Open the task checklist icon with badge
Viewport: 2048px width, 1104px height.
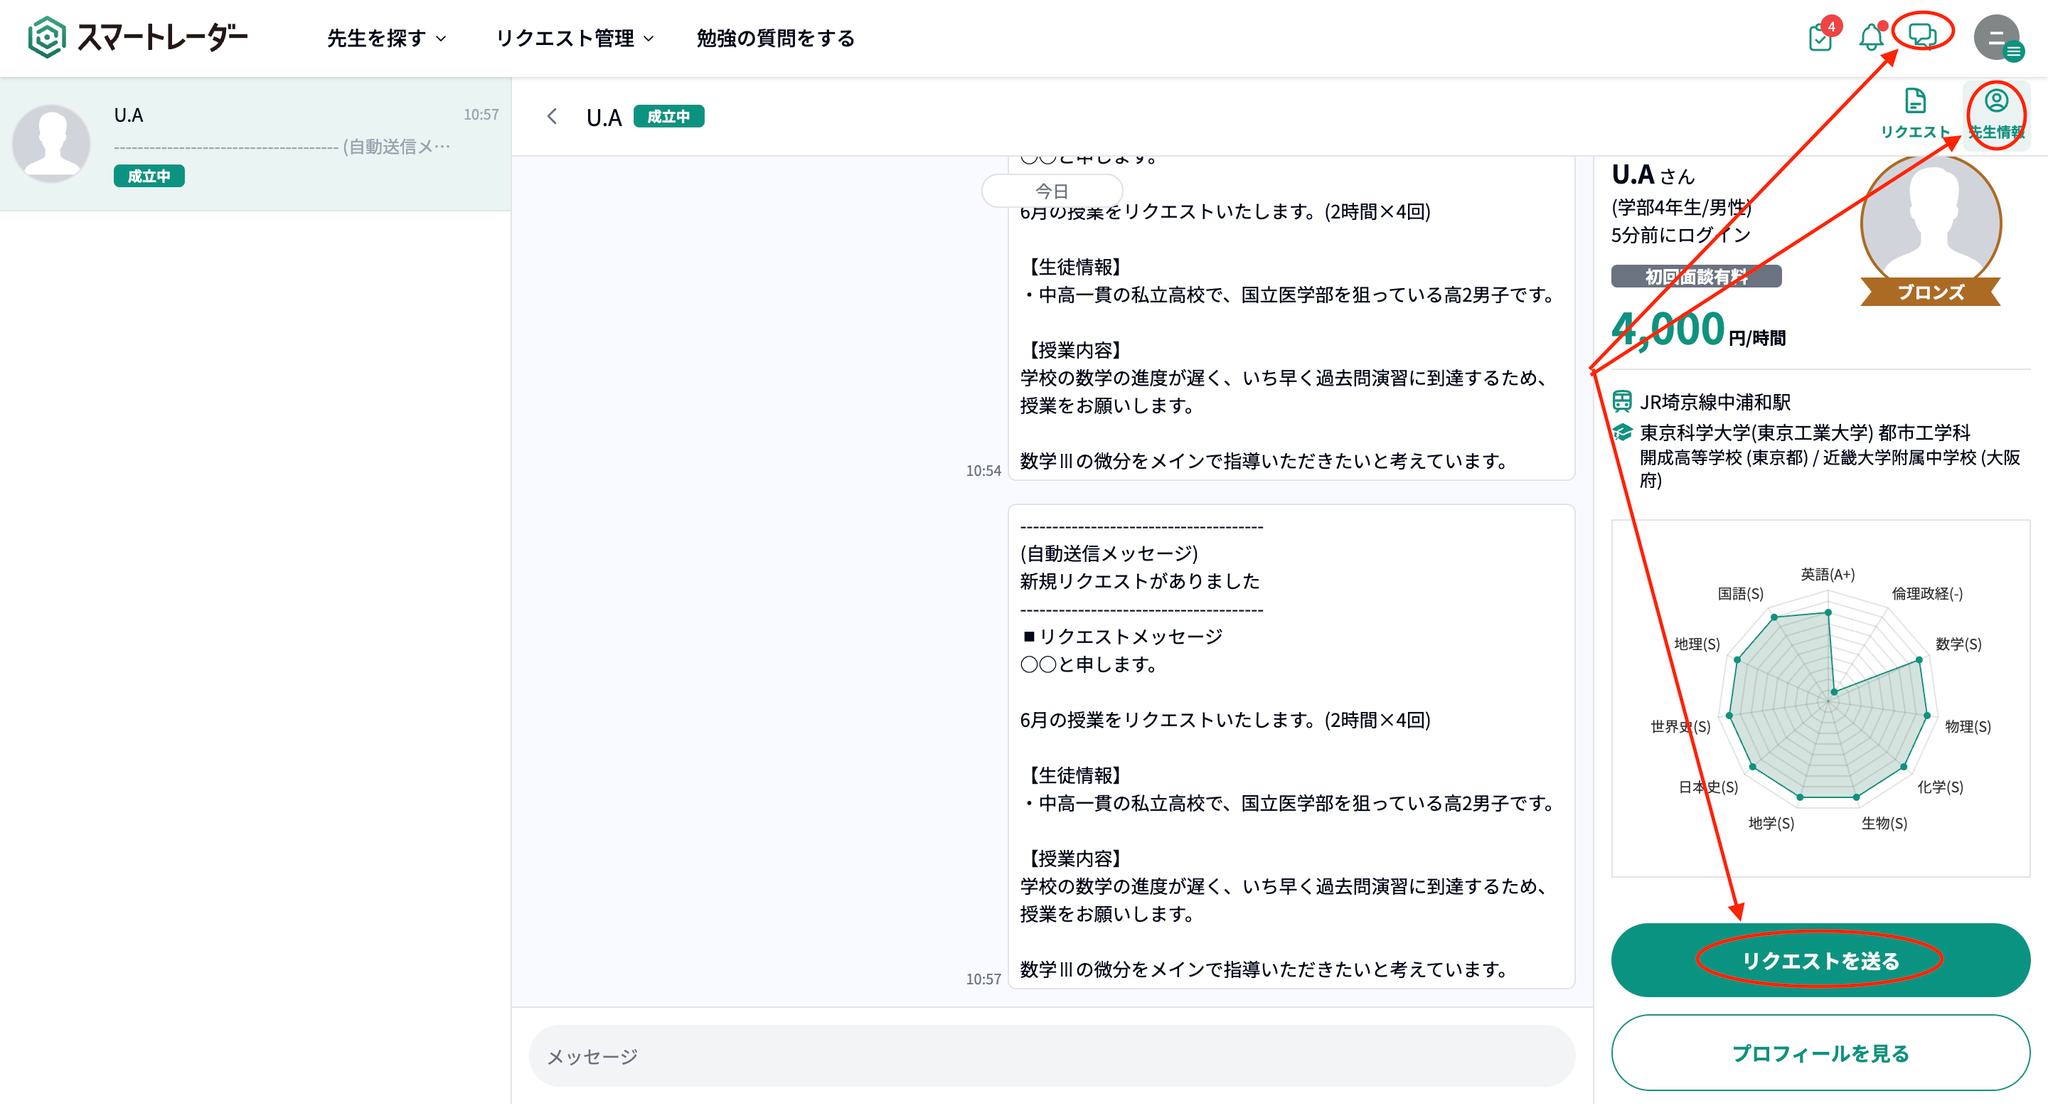[x=1820, y=38]
